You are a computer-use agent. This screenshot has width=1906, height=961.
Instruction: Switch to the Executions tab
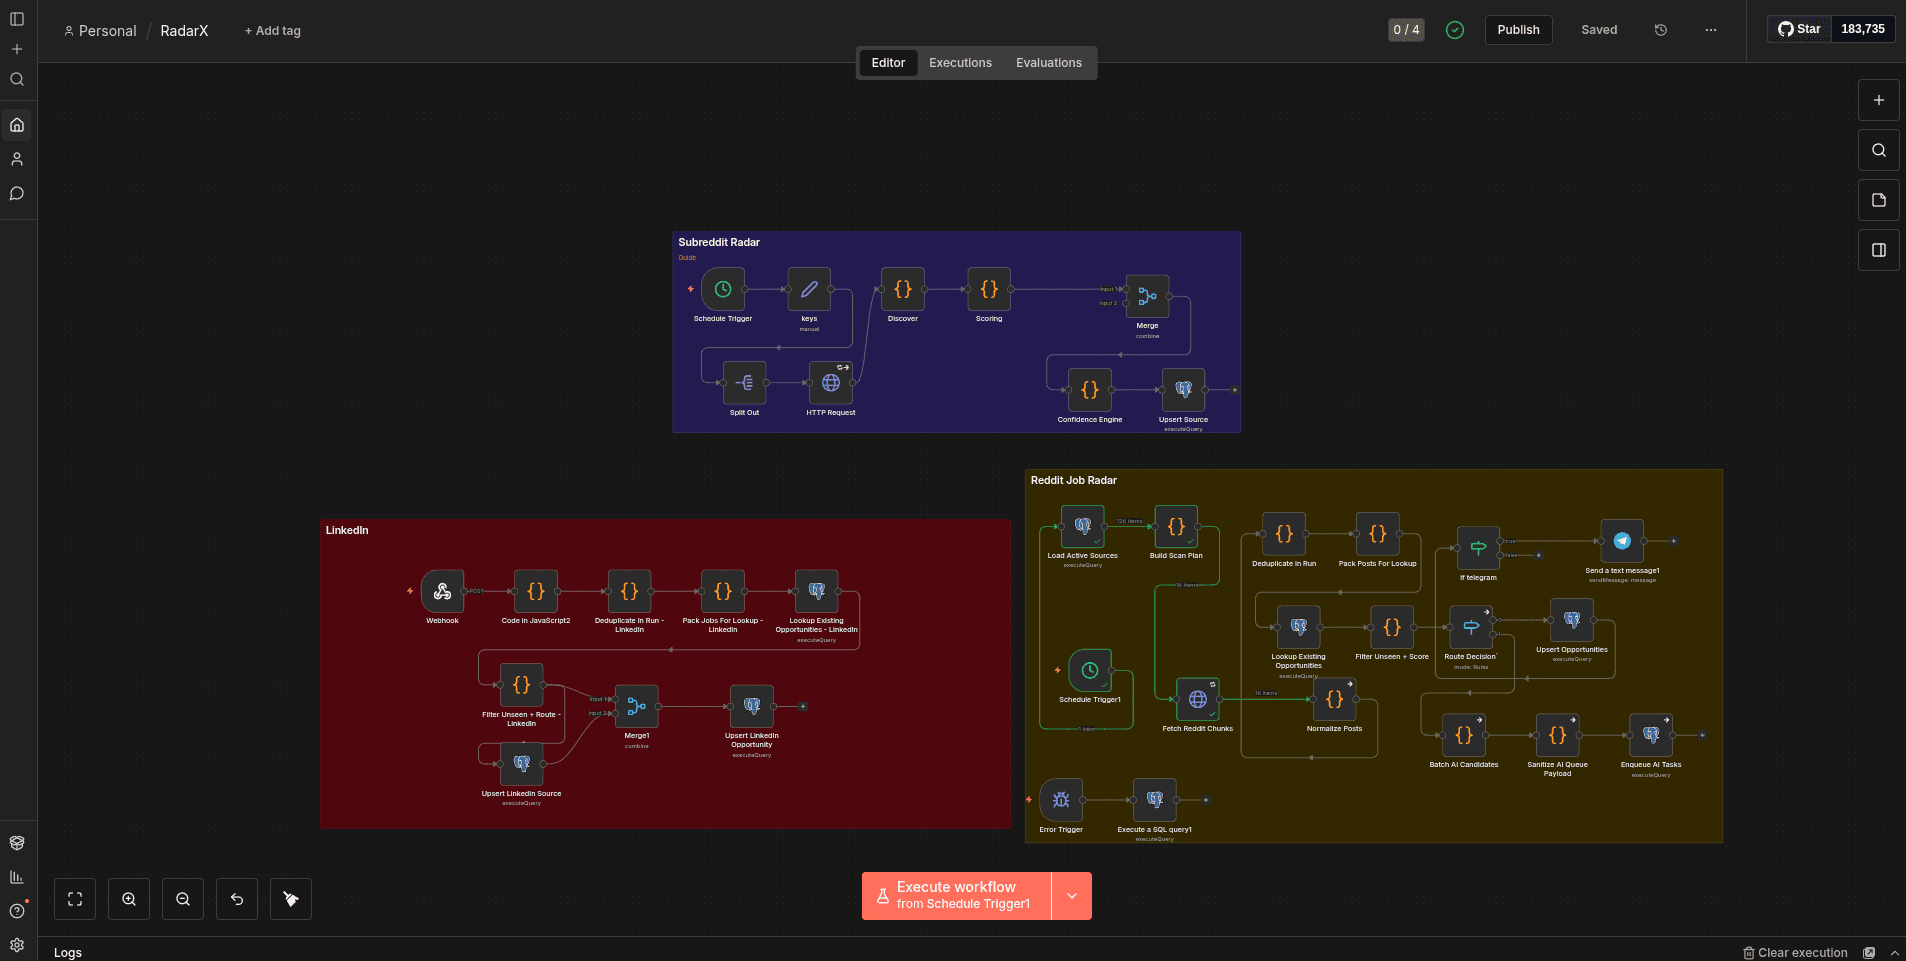[959, 62]
